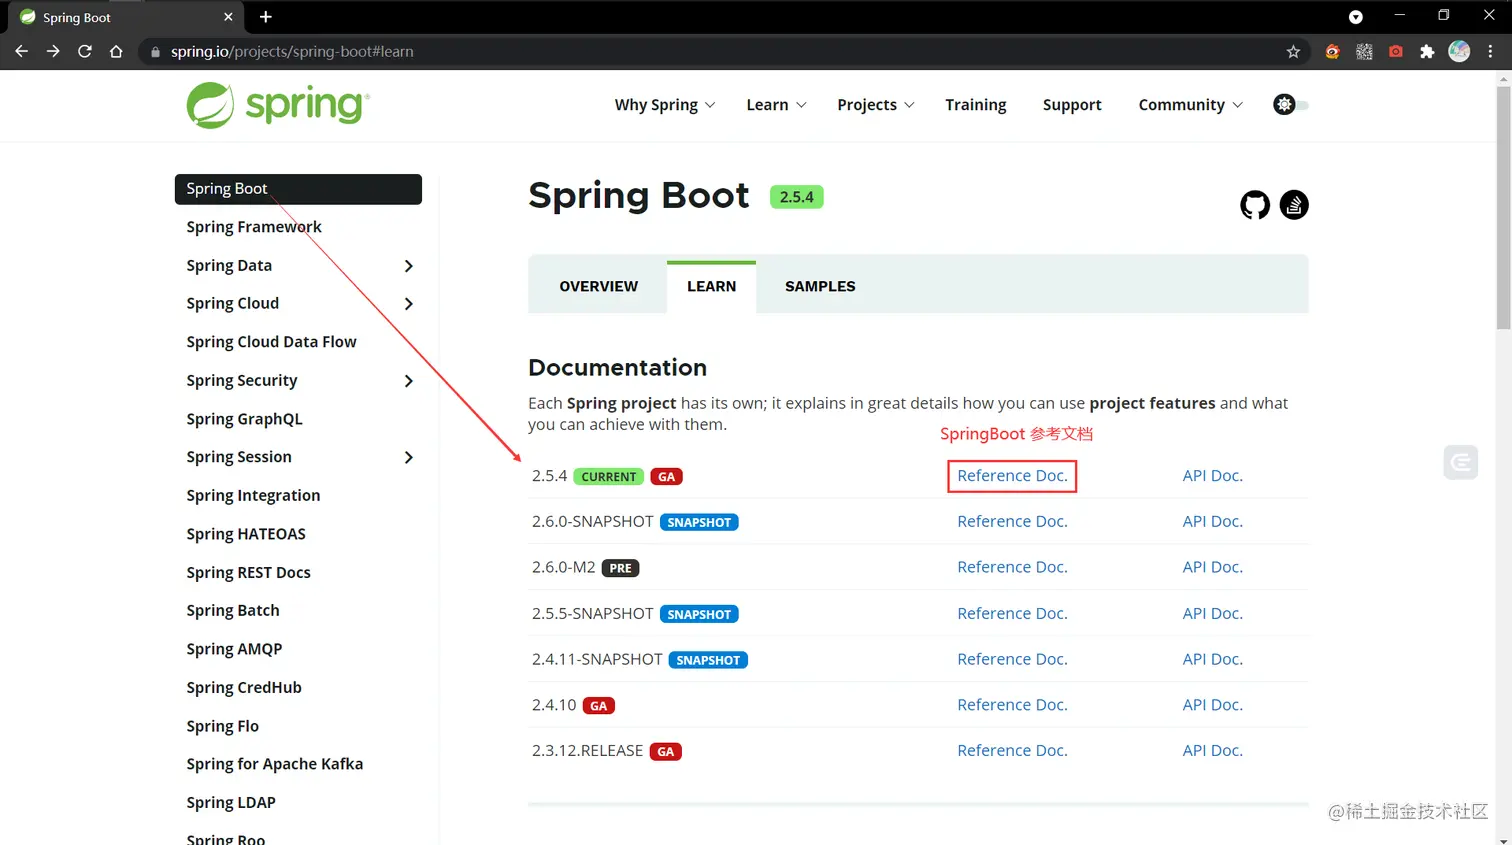Open Reference Doc. for 2.5.5-SNAPSHOT
This screenshot has width=1512, height=845.
[x=1012, y=614]
